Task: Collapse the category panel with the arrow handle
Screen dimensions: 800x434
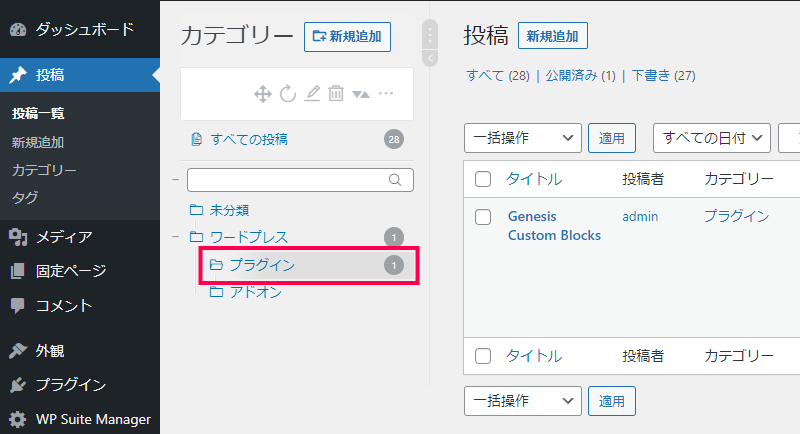Action: [x=430, y=58]
